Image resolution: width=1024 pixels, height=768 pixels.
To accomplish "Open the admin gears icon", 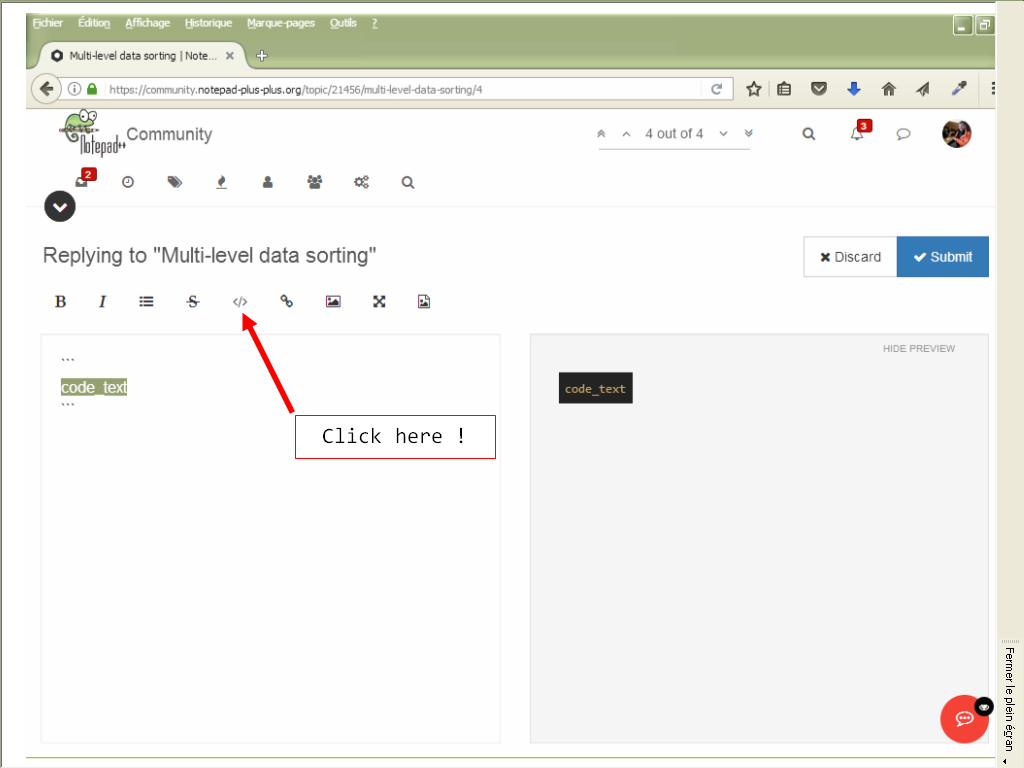I will (x=361, y=182).
